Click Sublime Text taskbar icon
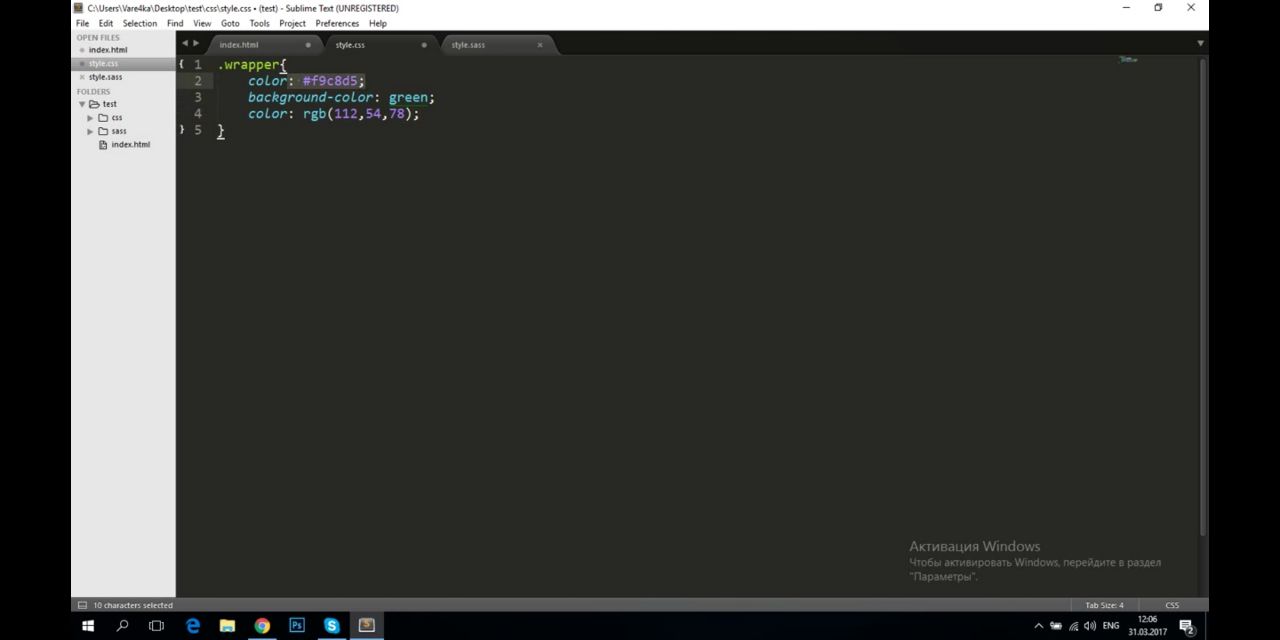This screenshot has height=640, width=1280. [366, 626]
